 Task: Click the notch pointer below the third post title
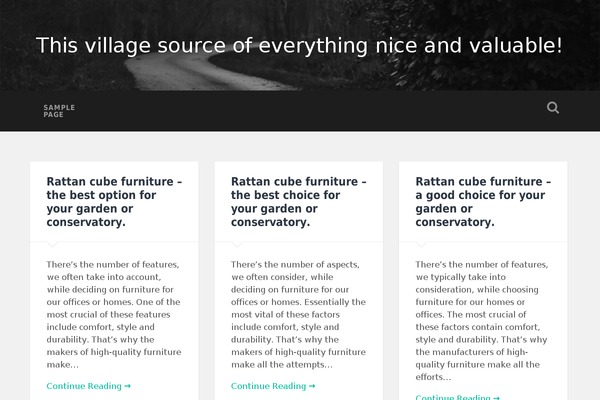(421, 244)
